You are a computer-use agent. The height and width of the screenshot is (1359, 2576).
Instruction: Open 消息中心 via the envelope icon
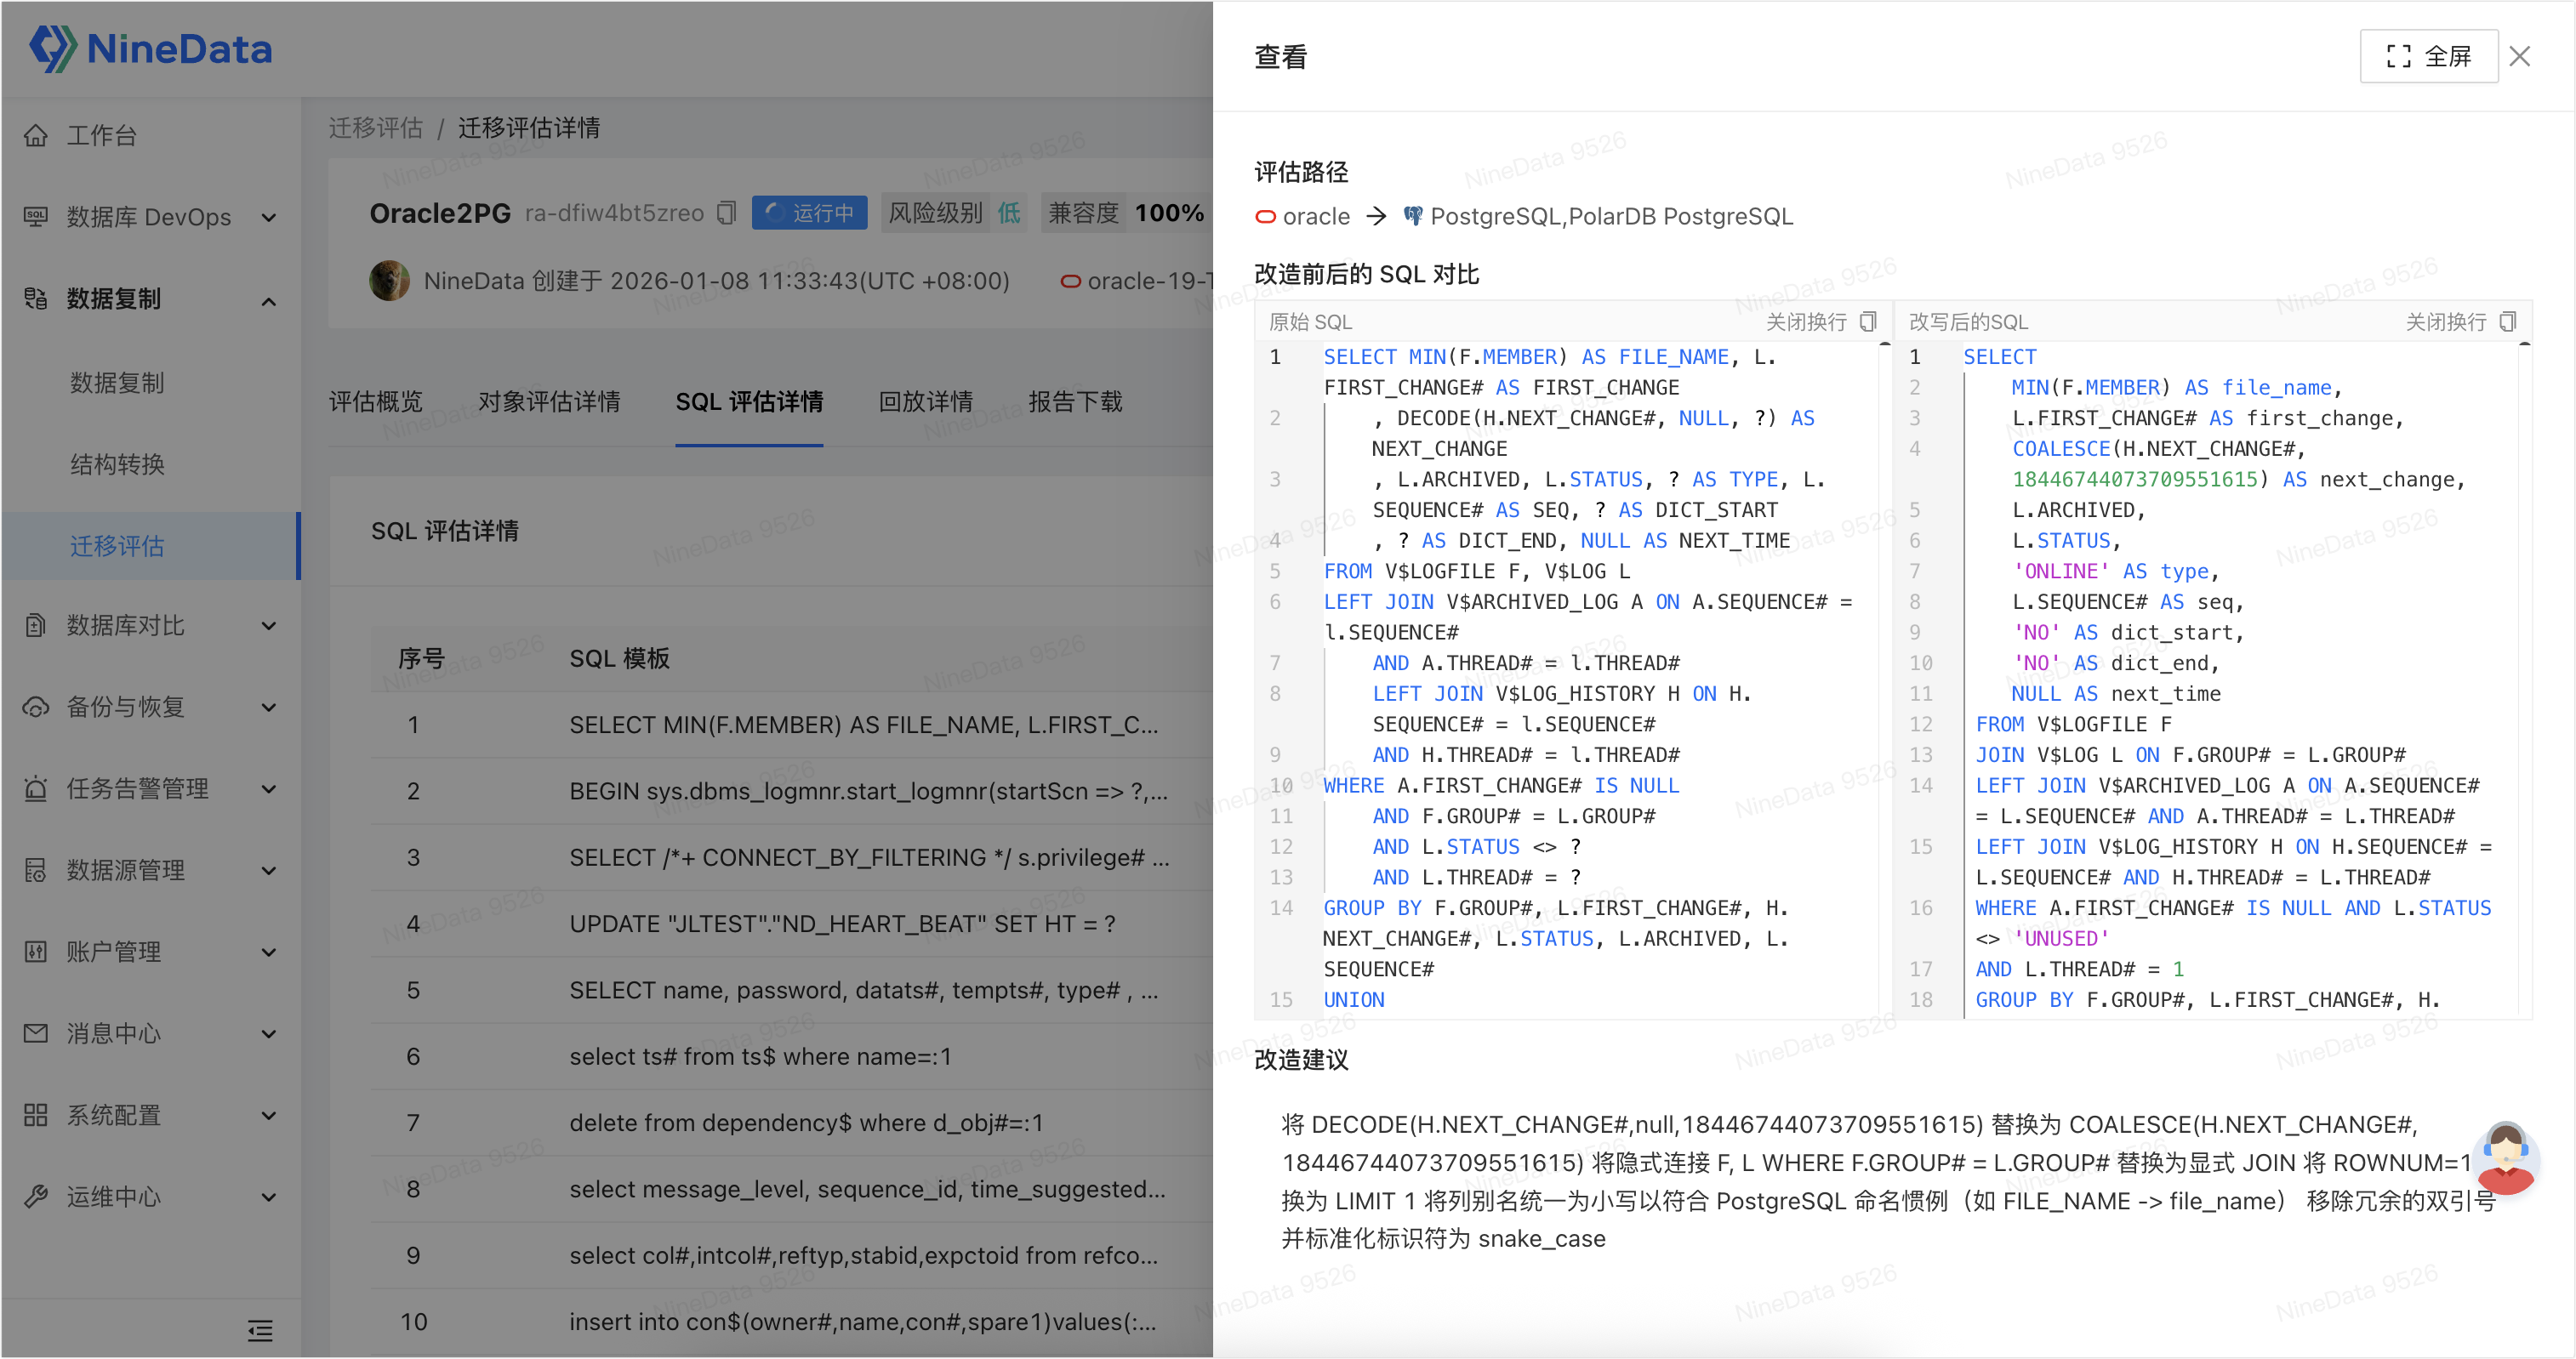point(35,1034)
